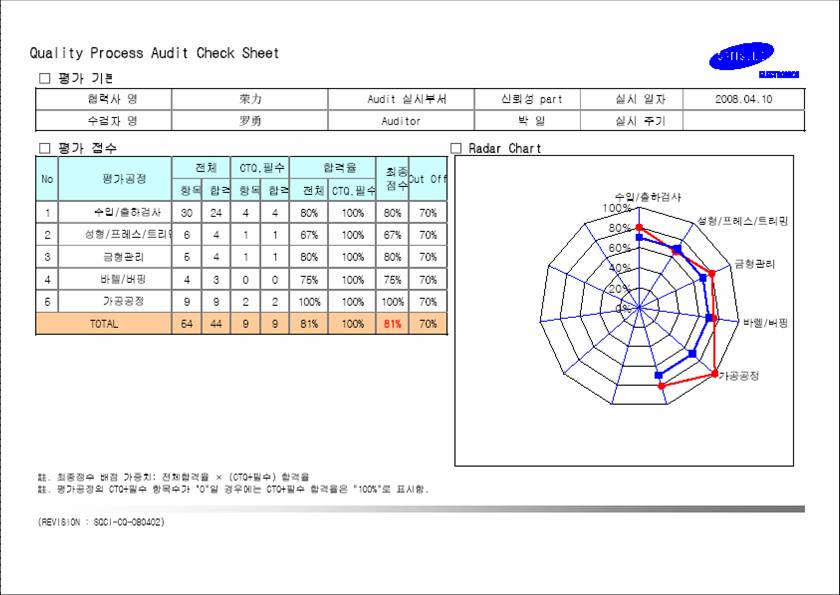Click the 바렐/버핑 radar chart axis label
The image size is (840, 595).
point(765,322)
